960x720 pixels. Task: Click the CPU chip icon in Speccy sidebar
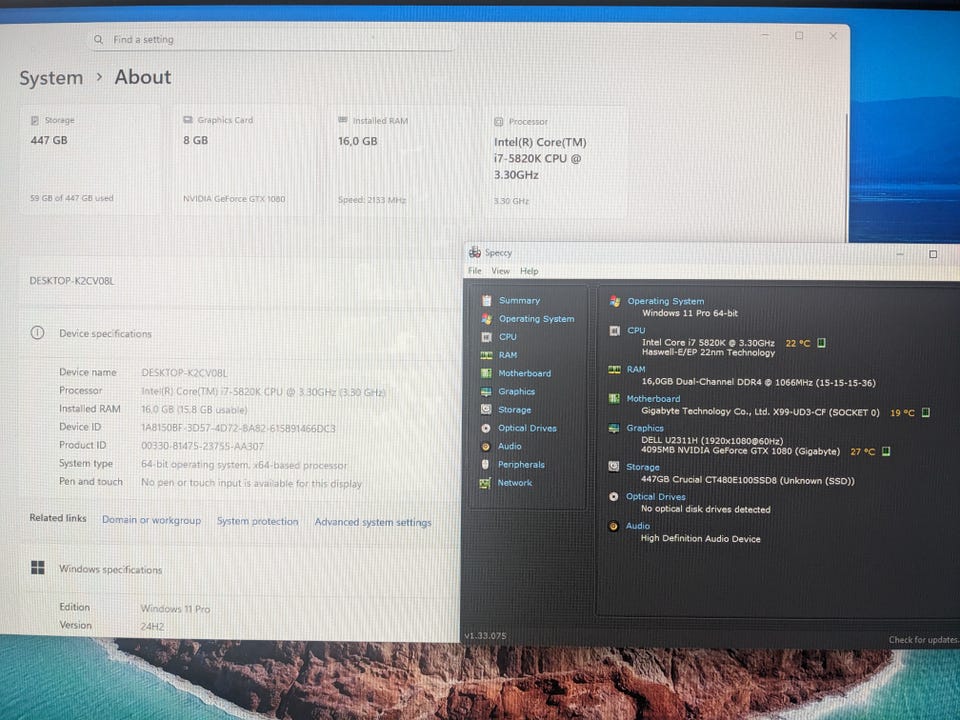point(486,337)
